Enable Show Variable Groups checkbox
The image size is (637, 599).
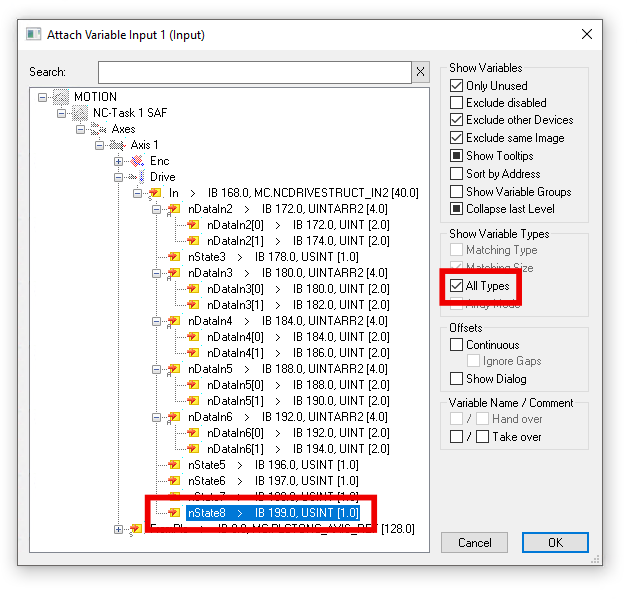(x=456, y=191)
